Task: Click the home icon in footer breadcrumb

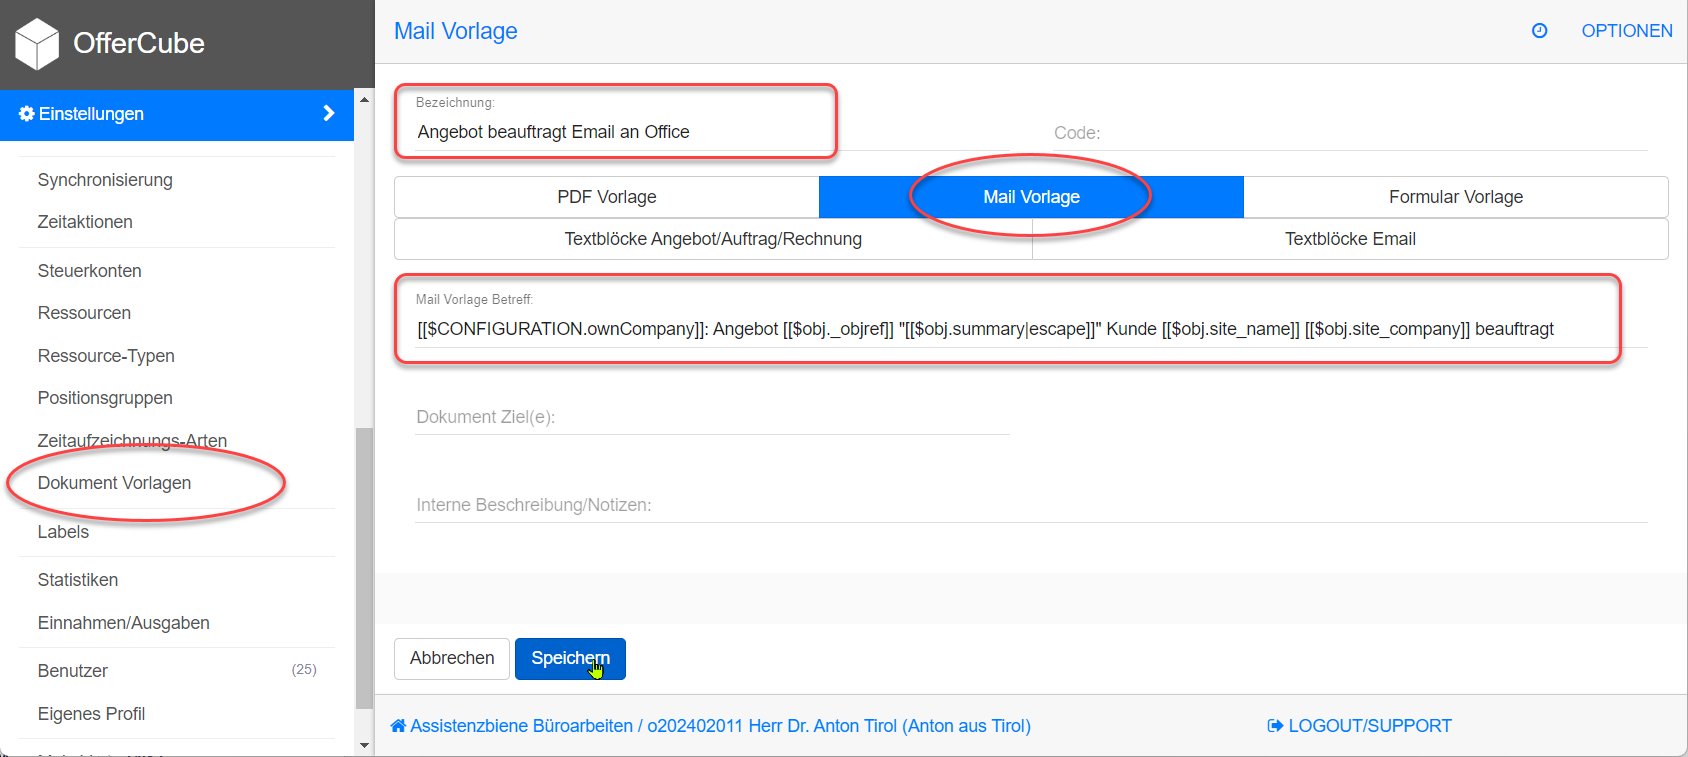Action: click(398, 726)
